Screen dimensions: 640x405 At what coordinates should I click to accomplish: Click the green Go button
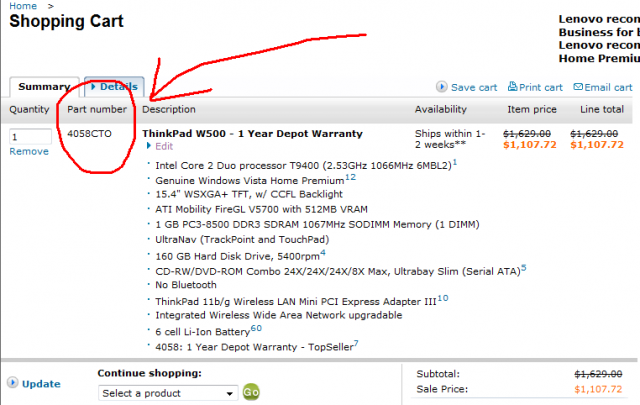point(251,392)
